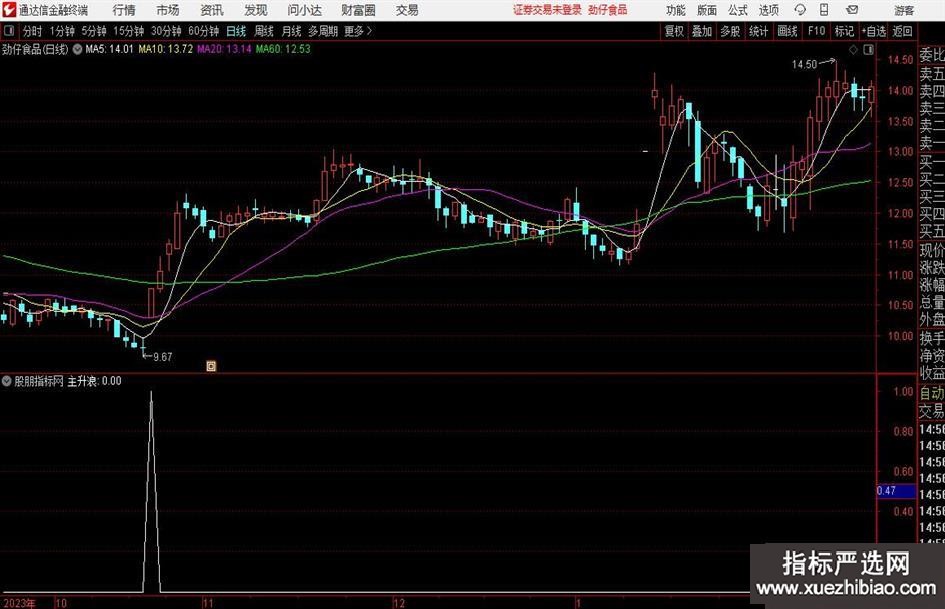Click the 证券交易未登录 login link
945x609 pixels.
pyautogui.click(x=547, y=10)
